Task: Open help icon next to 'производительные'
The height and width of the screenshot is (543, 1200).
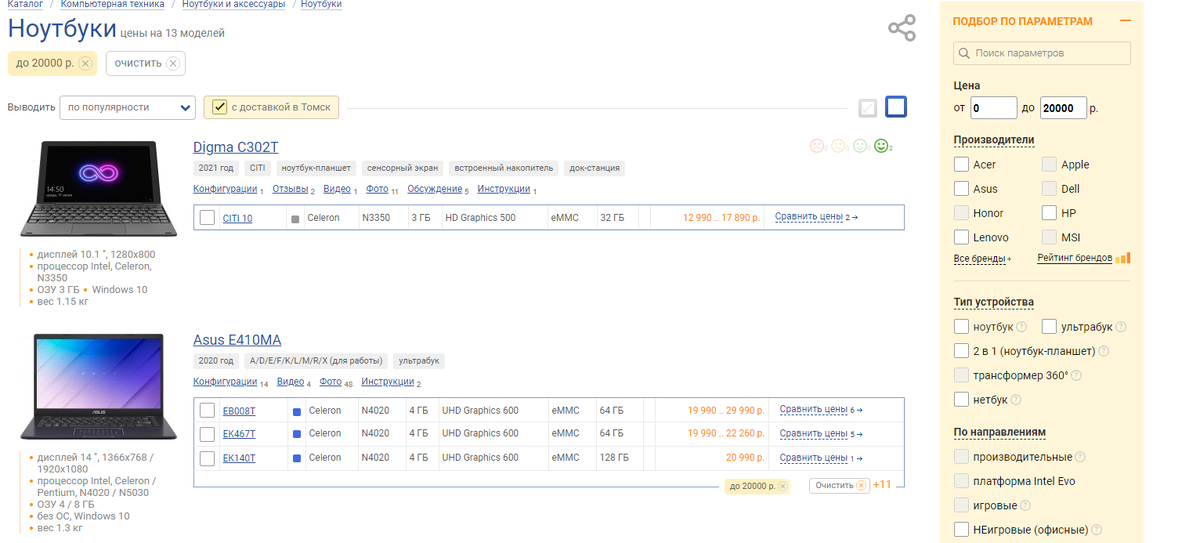Action: (1081, 457)
